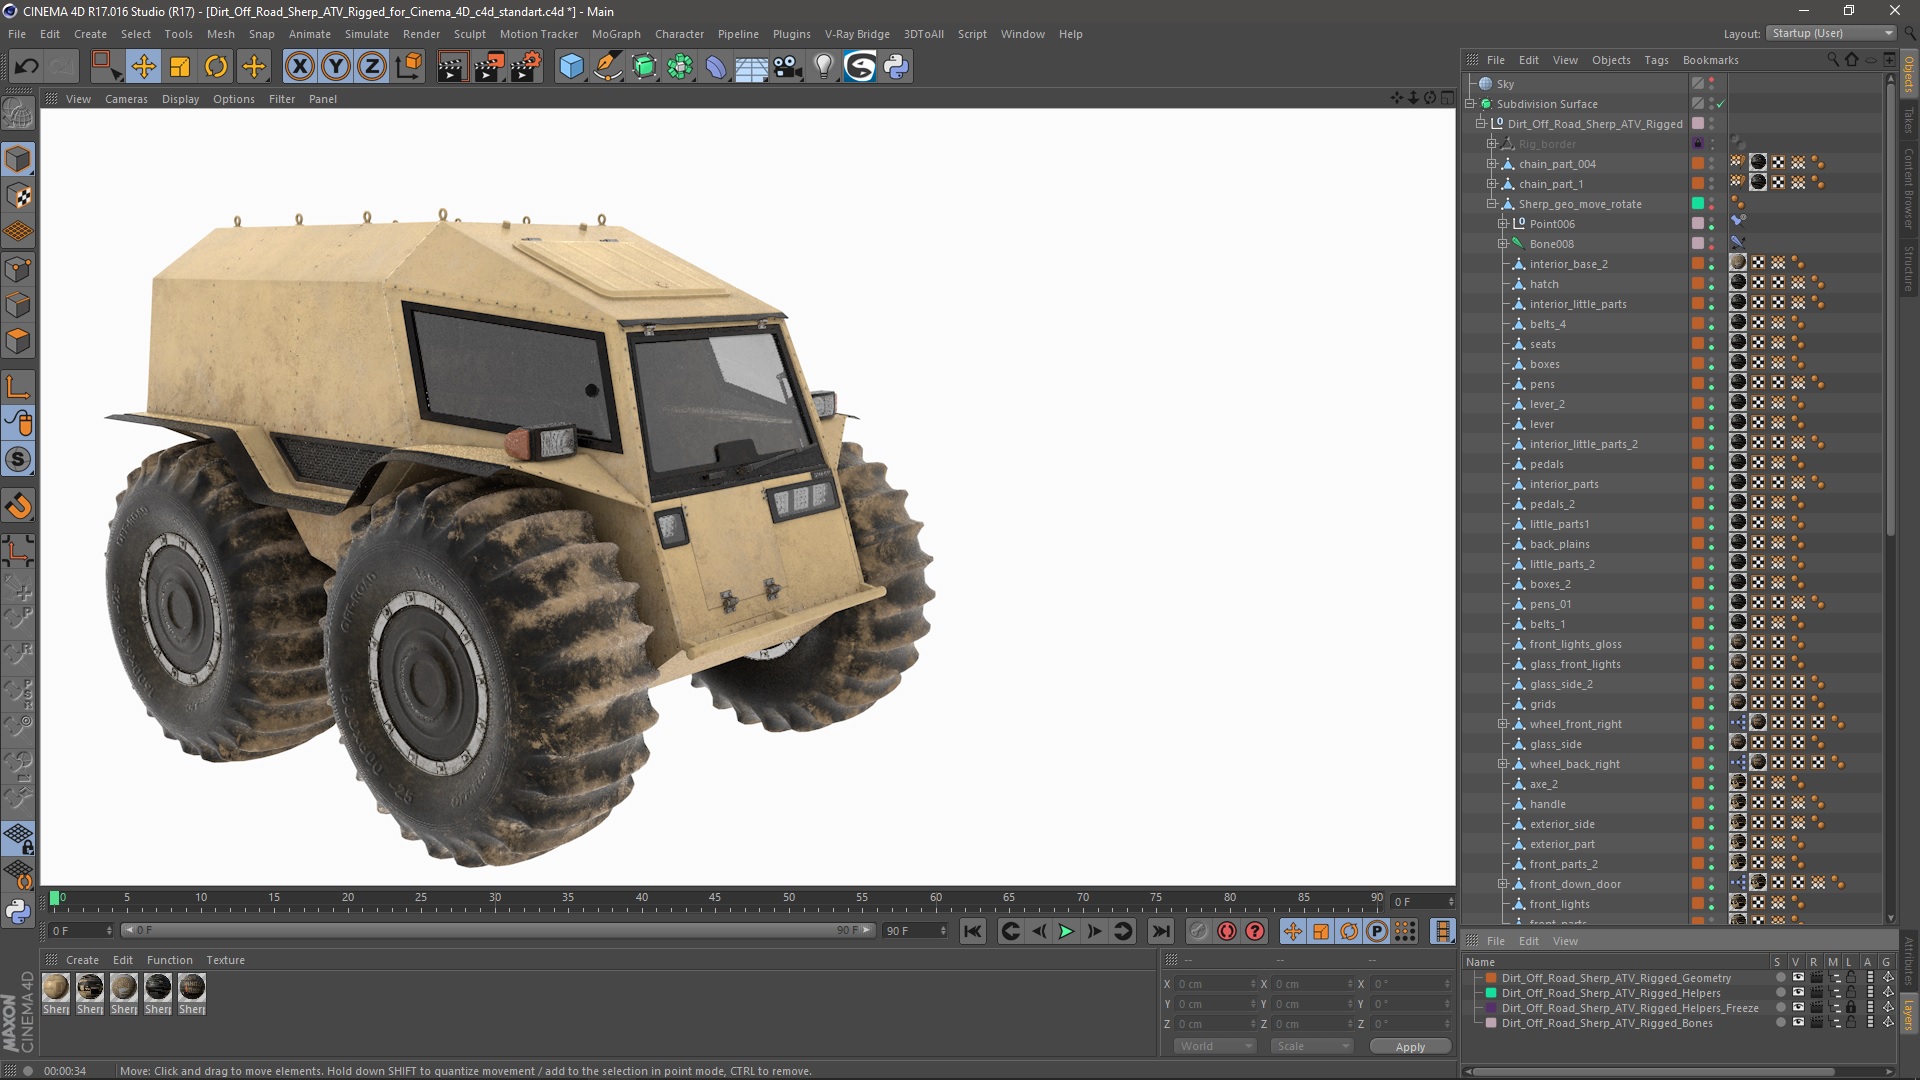This screenshot has width=1920, height=1080.
Task: Go to start of animation
Action: [972, 932]
